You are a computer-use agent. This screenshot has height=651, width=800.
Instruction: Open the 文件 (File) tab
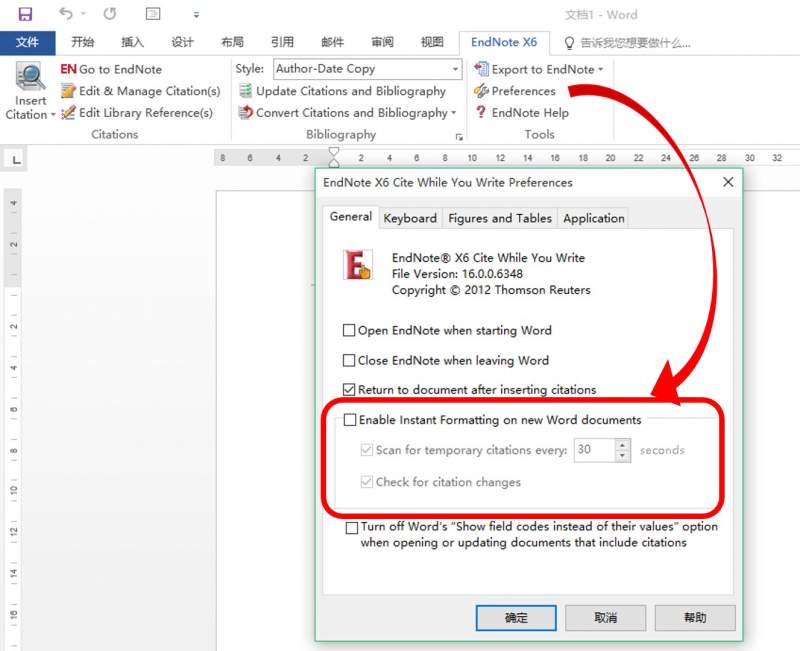[x=28, y=42]
